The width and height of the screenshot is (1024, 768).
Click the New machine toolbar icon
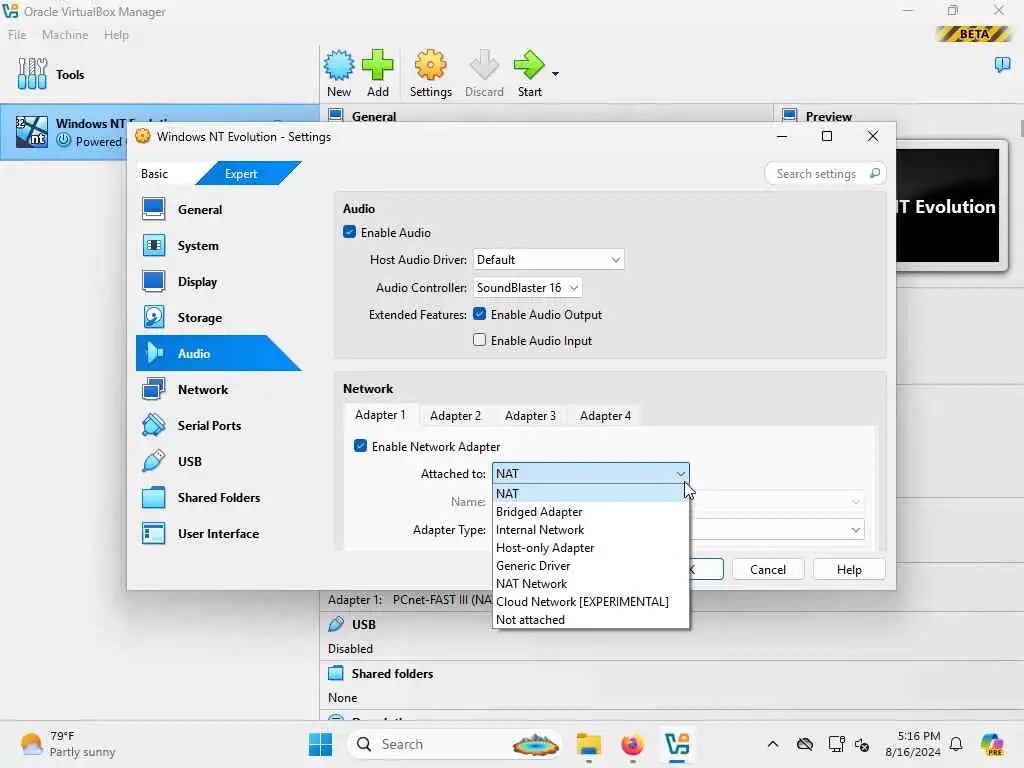click(338, 73)
